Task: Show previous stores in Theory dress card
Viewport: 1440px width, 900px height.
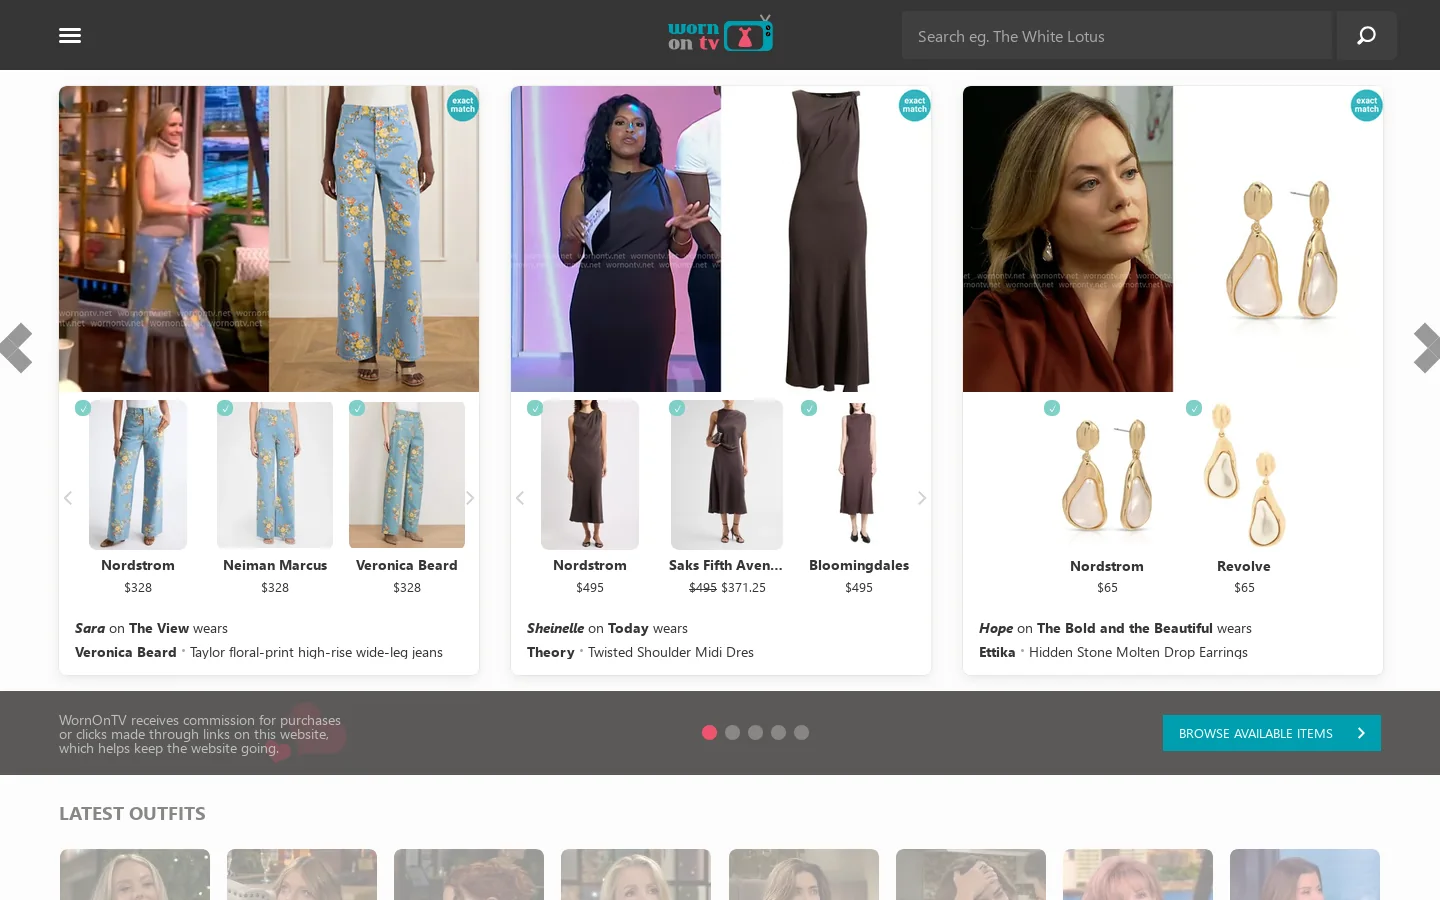Action: click(x=520, y=498)
